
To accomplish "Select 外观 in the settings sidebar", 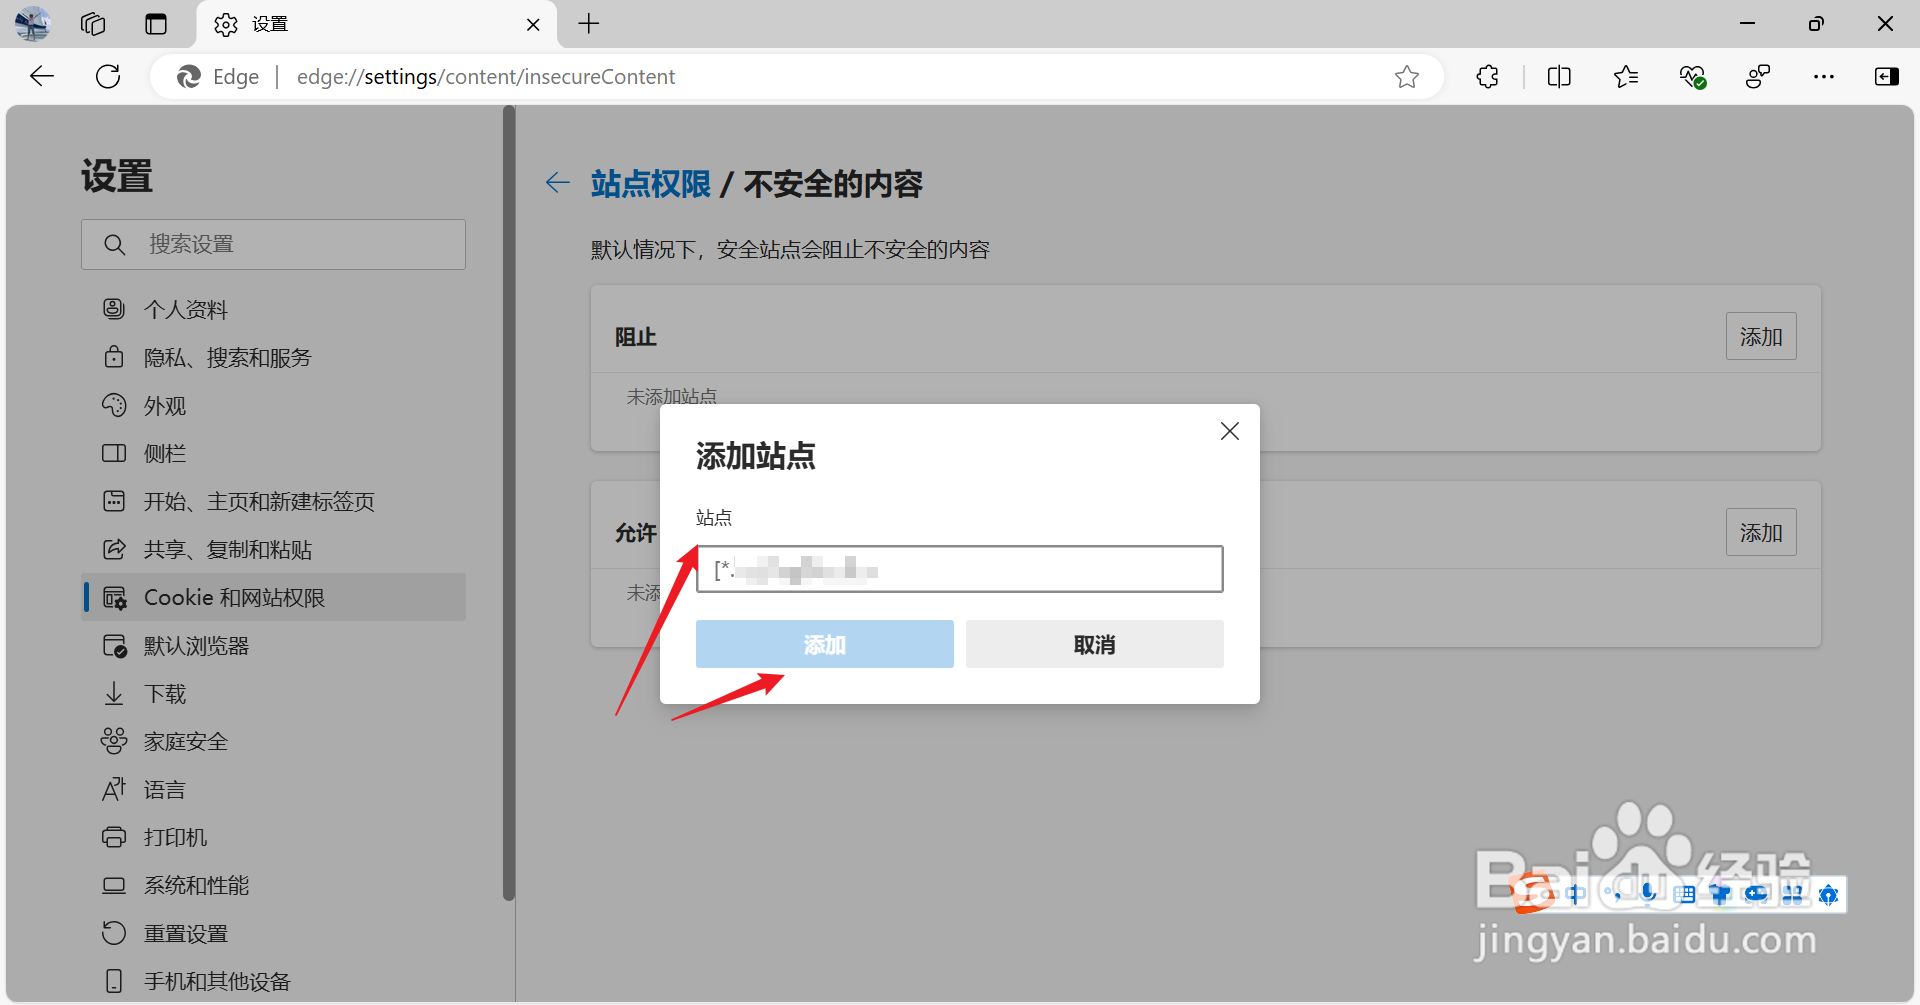I will 166,405.
